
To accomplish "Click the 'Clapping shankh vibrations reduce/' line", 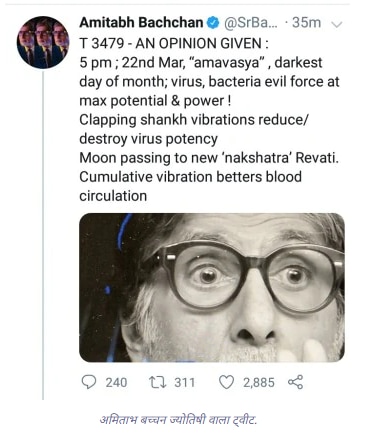I will pos(194,120).
